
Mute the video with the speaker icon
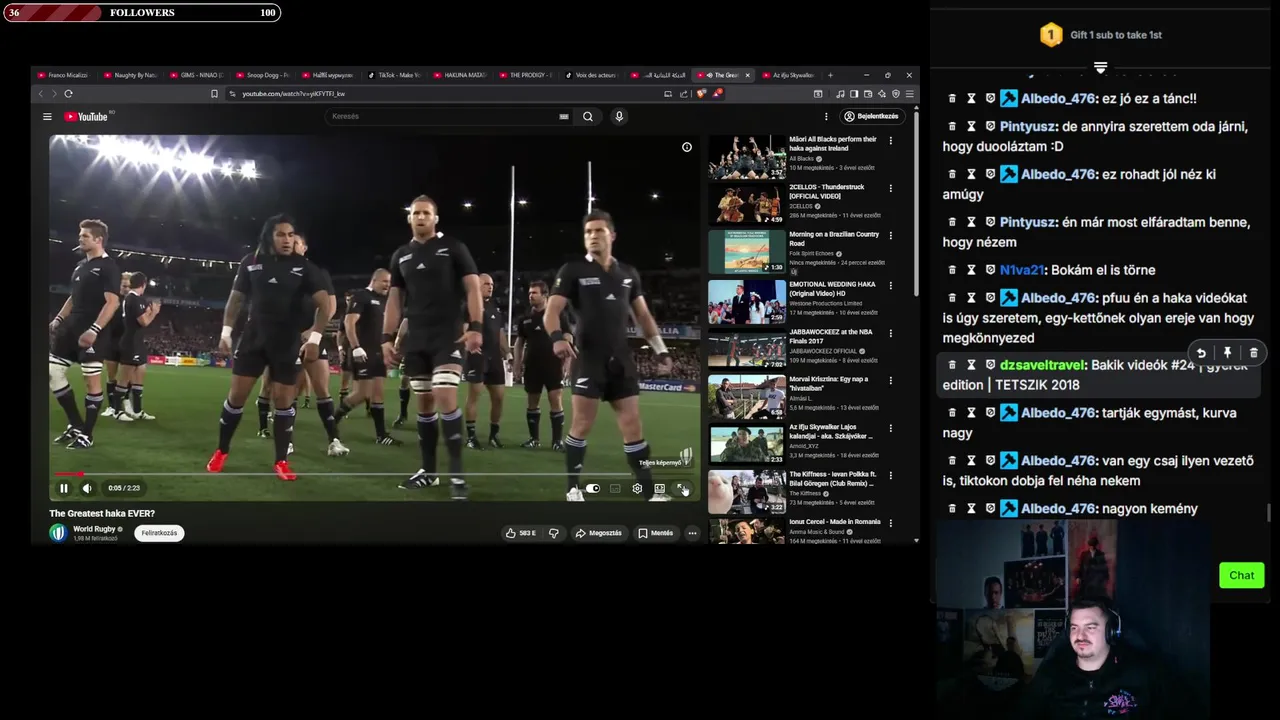tap(87, 488)
